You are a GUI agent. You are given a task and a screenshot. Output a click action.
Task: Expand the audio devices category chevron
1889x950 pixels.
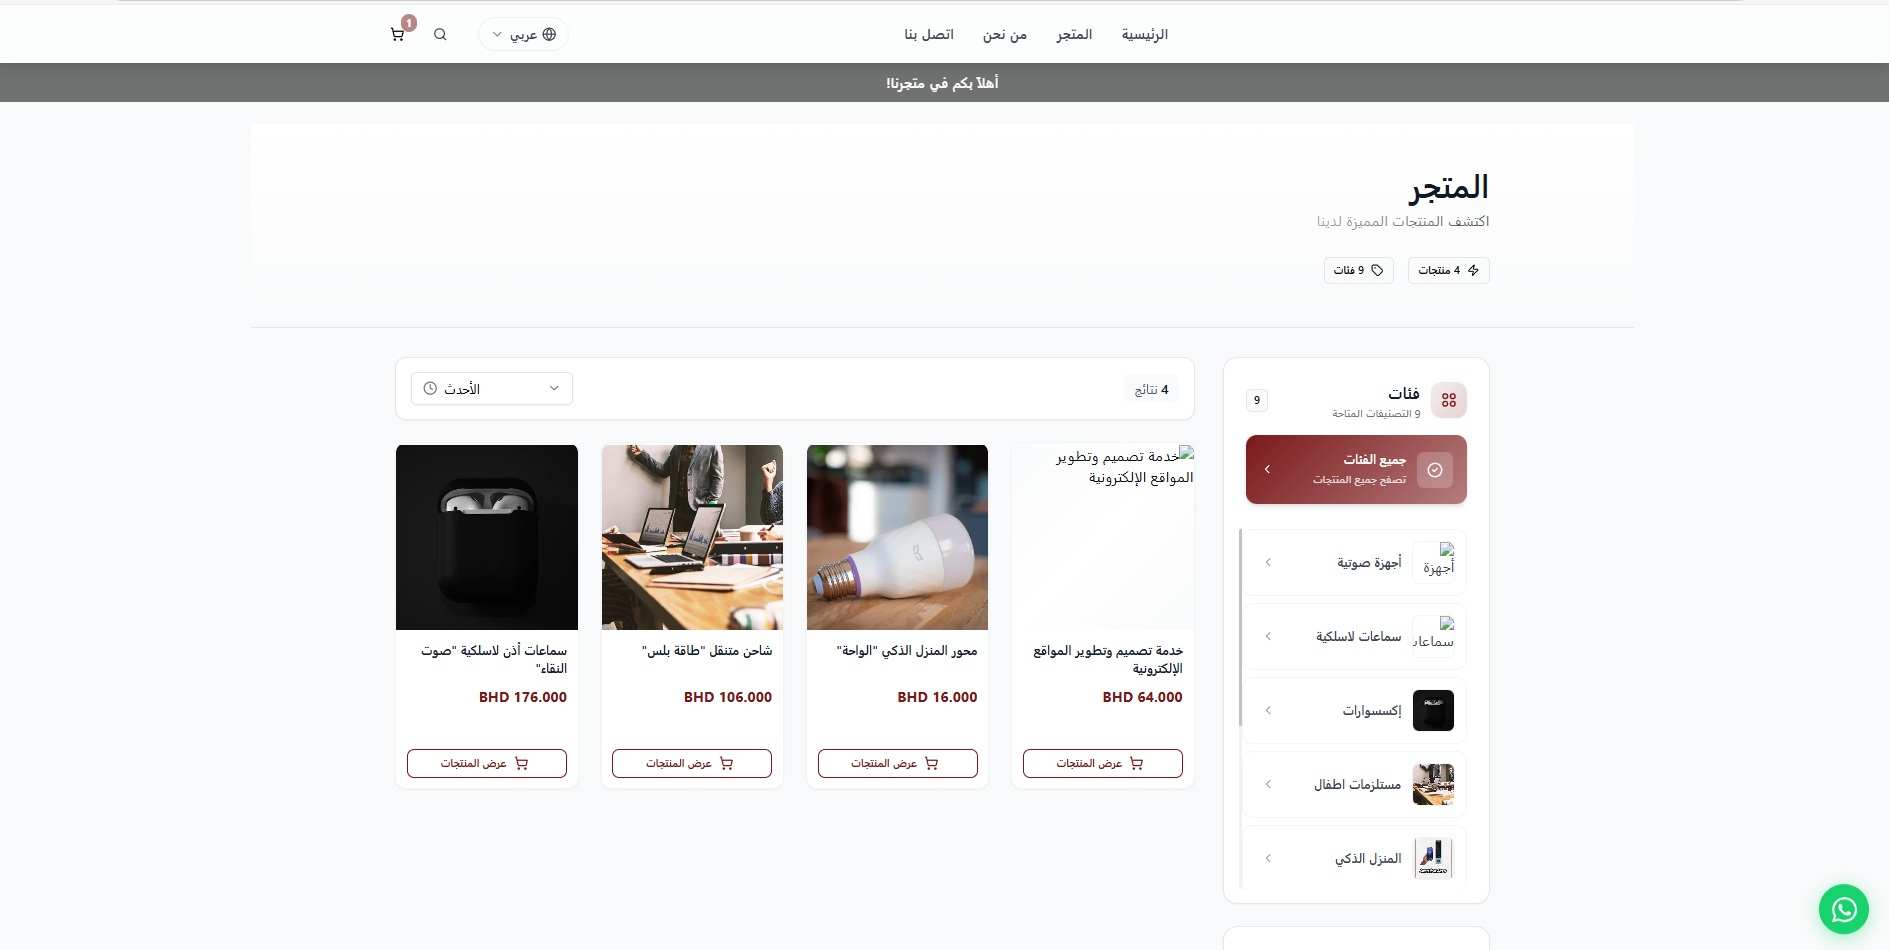pos(1268,563)
